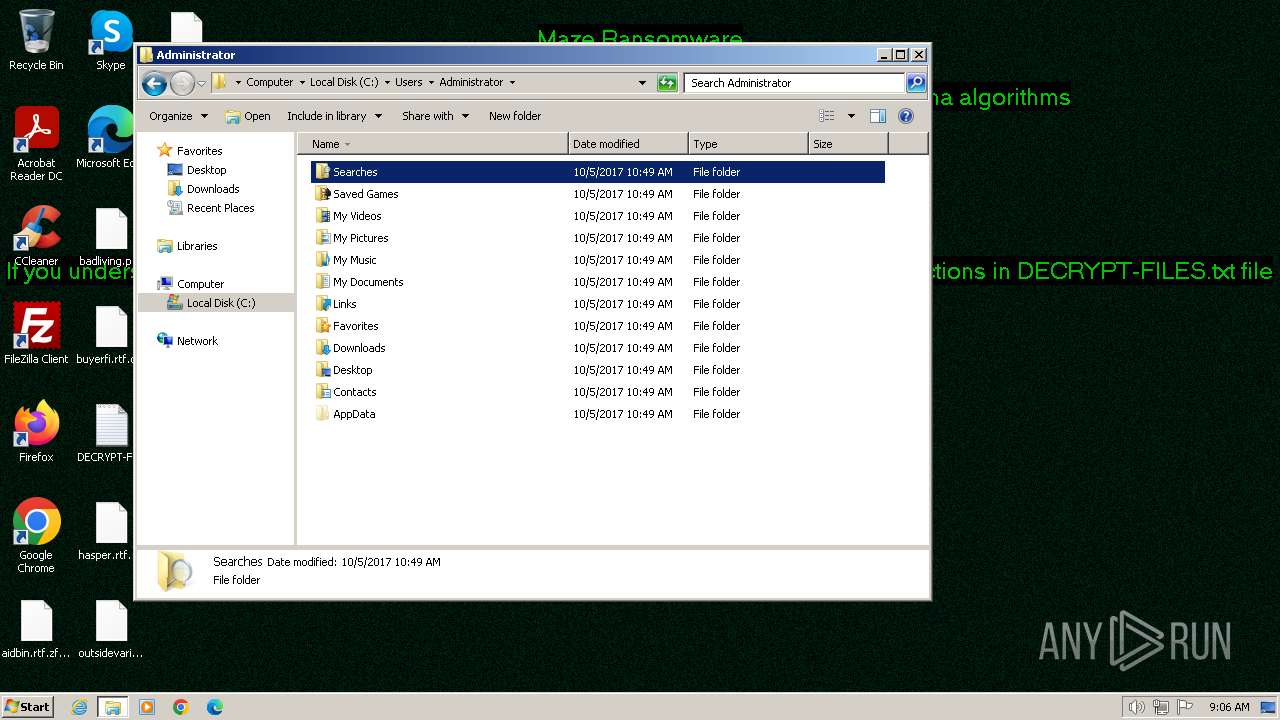Select the My Videos folder
Screen dimensions: 1280x720
[348, 216]
